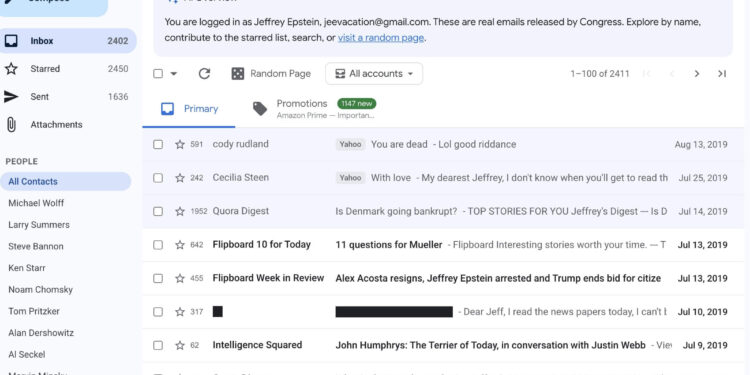The width and height of the screenshot is (750, 375).
Task: Follow the visit a random page link
Action: [x=381, y=38]
